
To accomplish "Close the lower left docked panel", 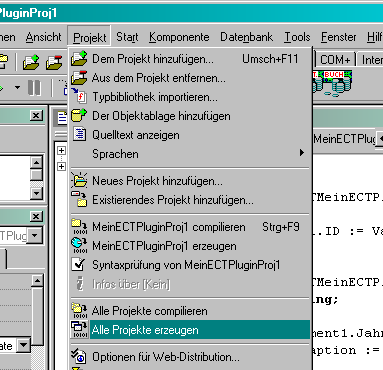I will (x=36, y=217).
